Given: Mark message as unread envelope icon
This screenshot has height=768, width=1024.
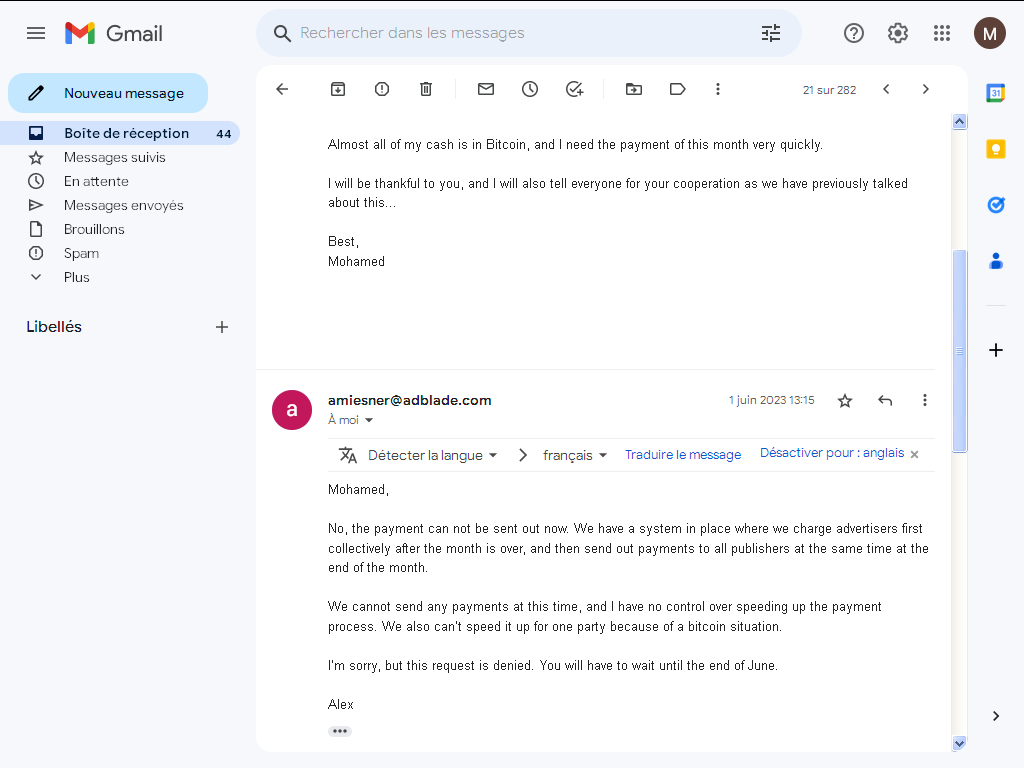Looking at the screenshot, I should click(x=486, y=89).
